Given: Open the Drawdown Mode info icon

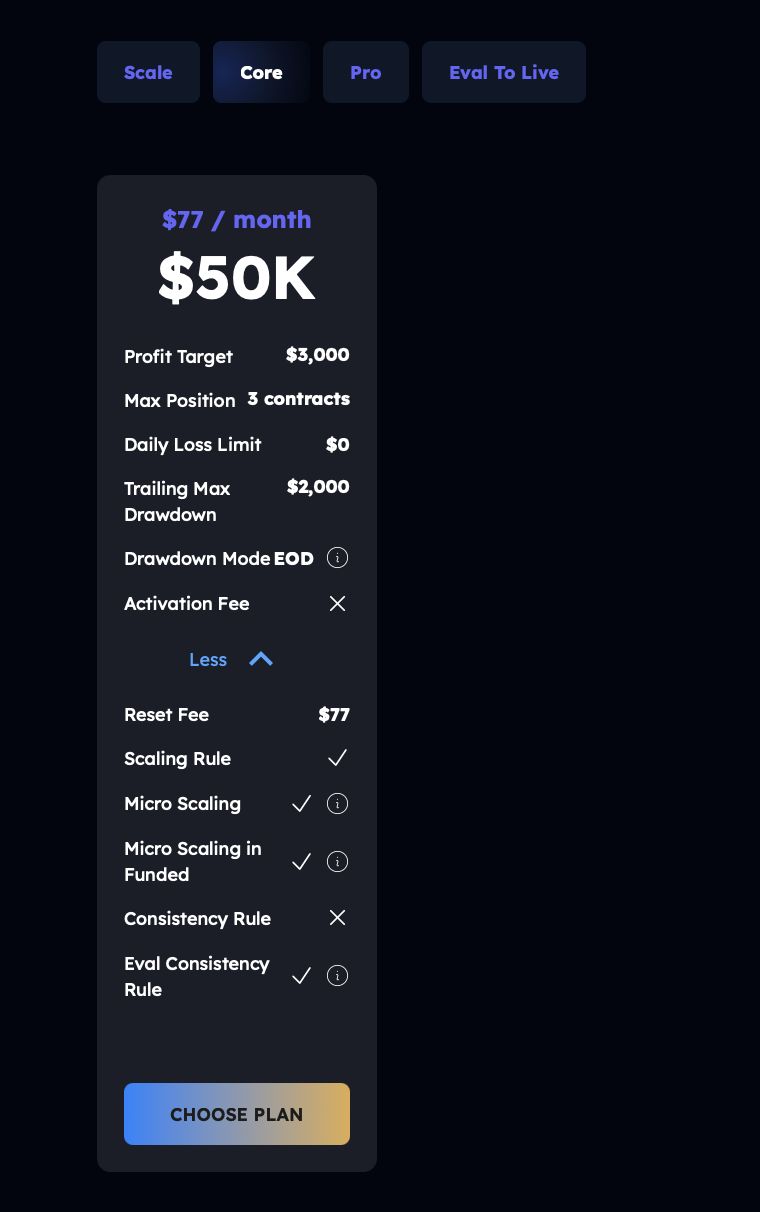Looking at the screenshot, I should (x=338, y=558).
